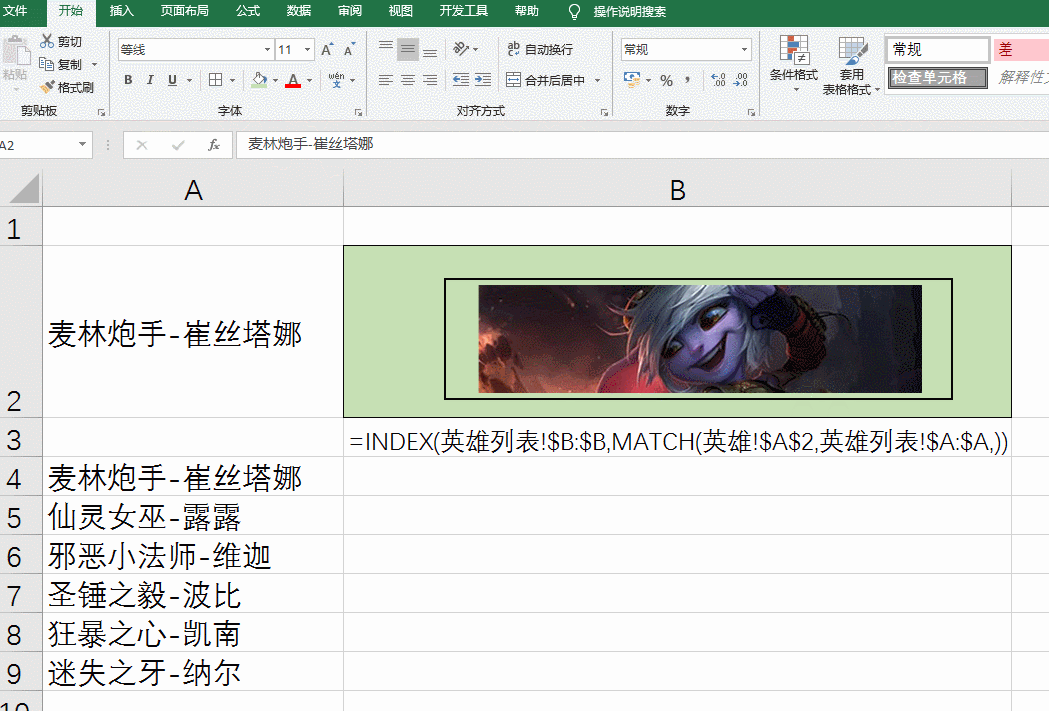This screenshot has height=711, width=1049.
Task: Switch to the 公式 (Formulas) tab
Action: tap(248, 11)
